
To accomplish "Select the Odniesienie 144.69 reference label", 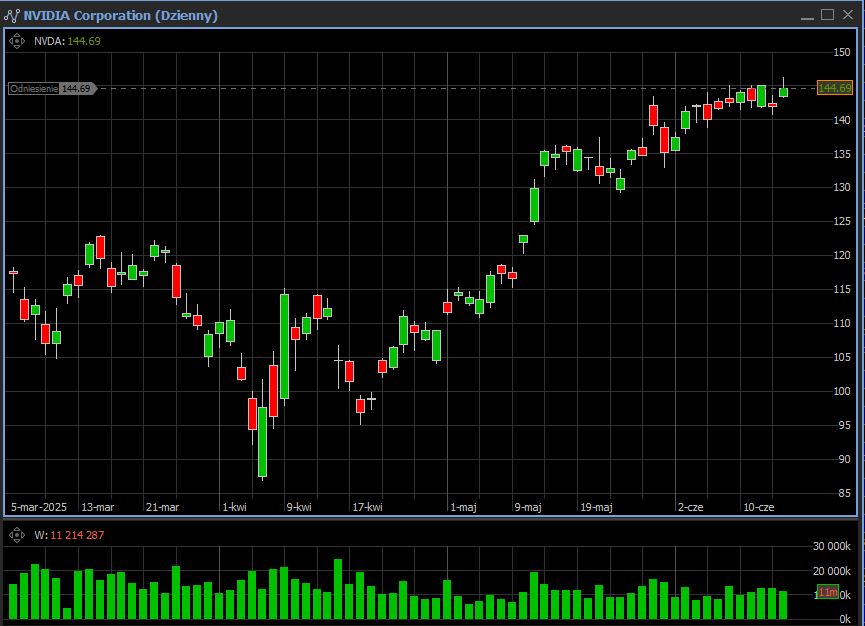I will (52, 88).
